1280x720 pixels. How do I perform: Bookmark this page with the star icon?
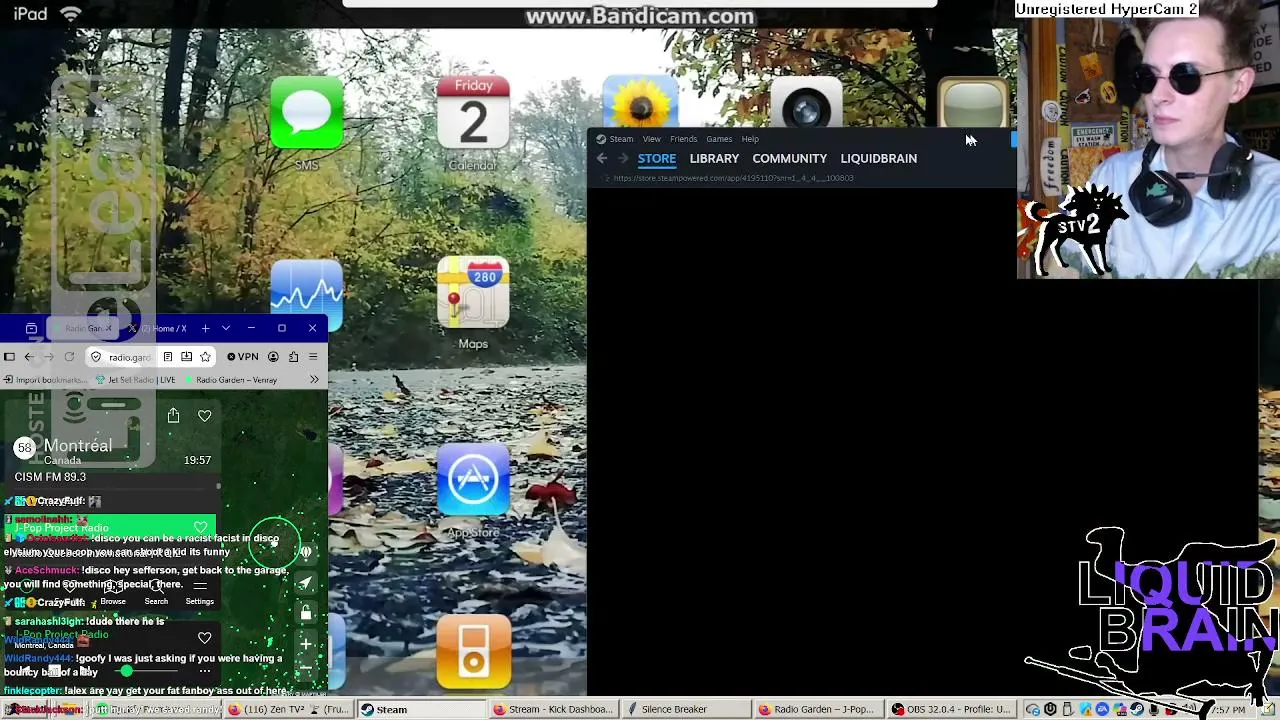205,357
